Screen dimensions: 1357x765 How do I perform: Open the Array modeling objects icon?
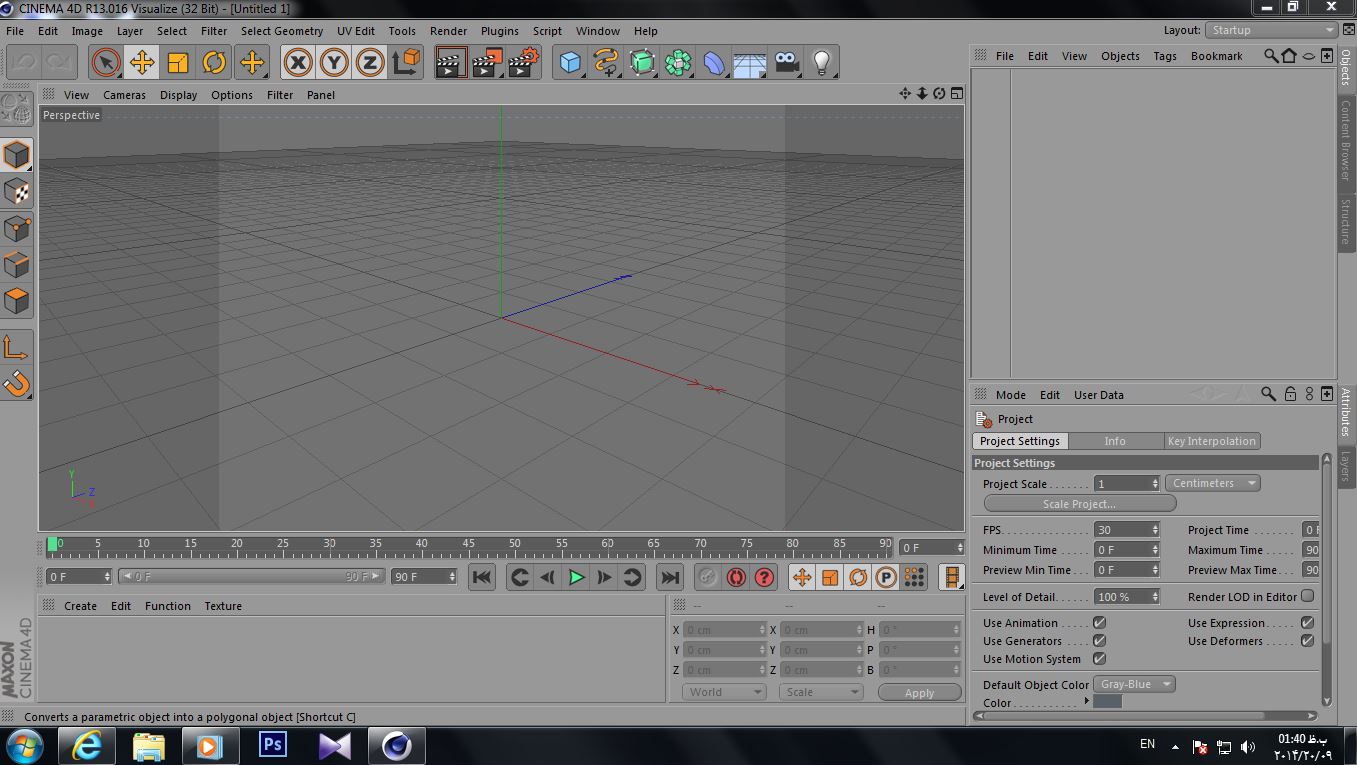coord(678,63)
